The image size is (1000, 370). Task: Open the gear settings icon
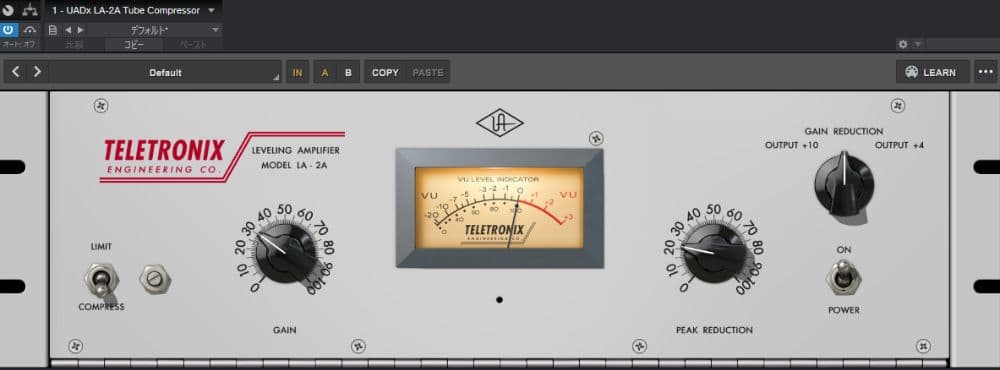coord(902,44)
